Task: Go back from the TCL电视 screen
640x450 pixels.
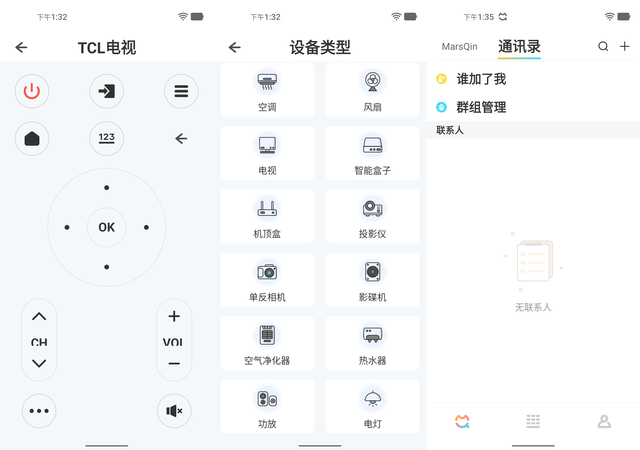Action: pyautogui.click(x=21, y=47)
